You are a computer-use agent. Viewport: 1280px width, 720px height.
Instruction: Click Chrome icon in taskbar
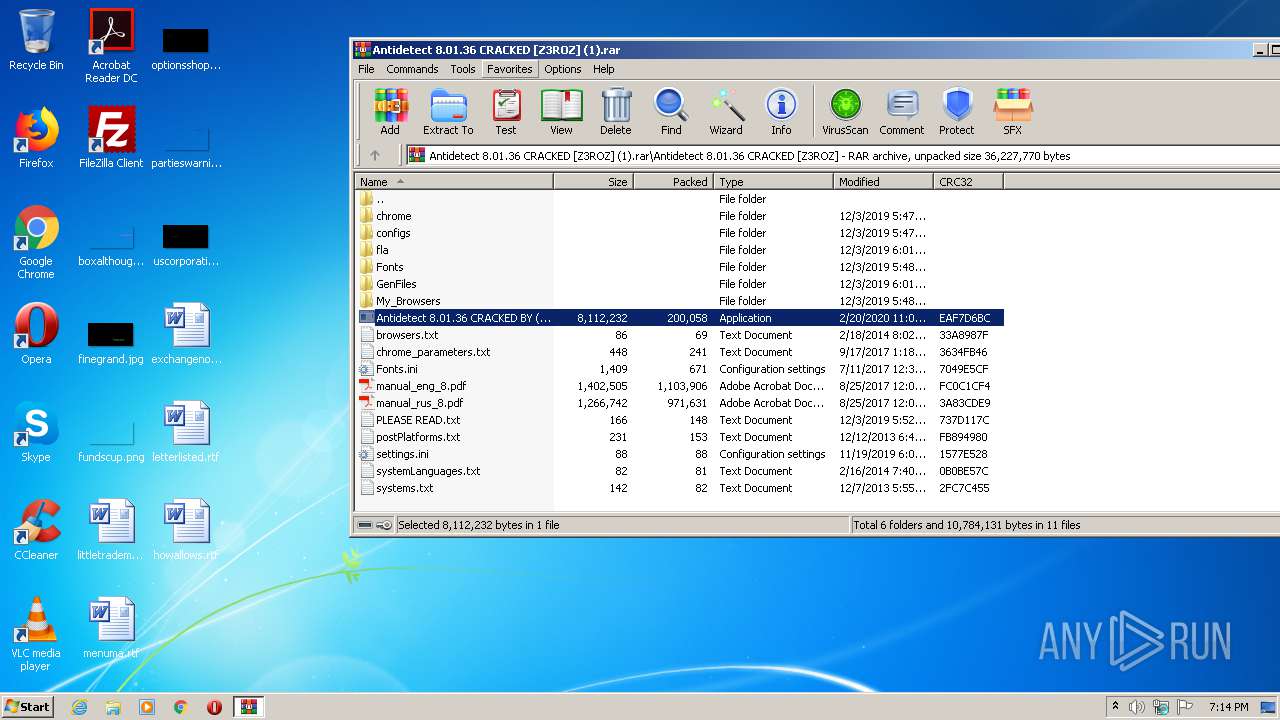[x=181, y=707]
